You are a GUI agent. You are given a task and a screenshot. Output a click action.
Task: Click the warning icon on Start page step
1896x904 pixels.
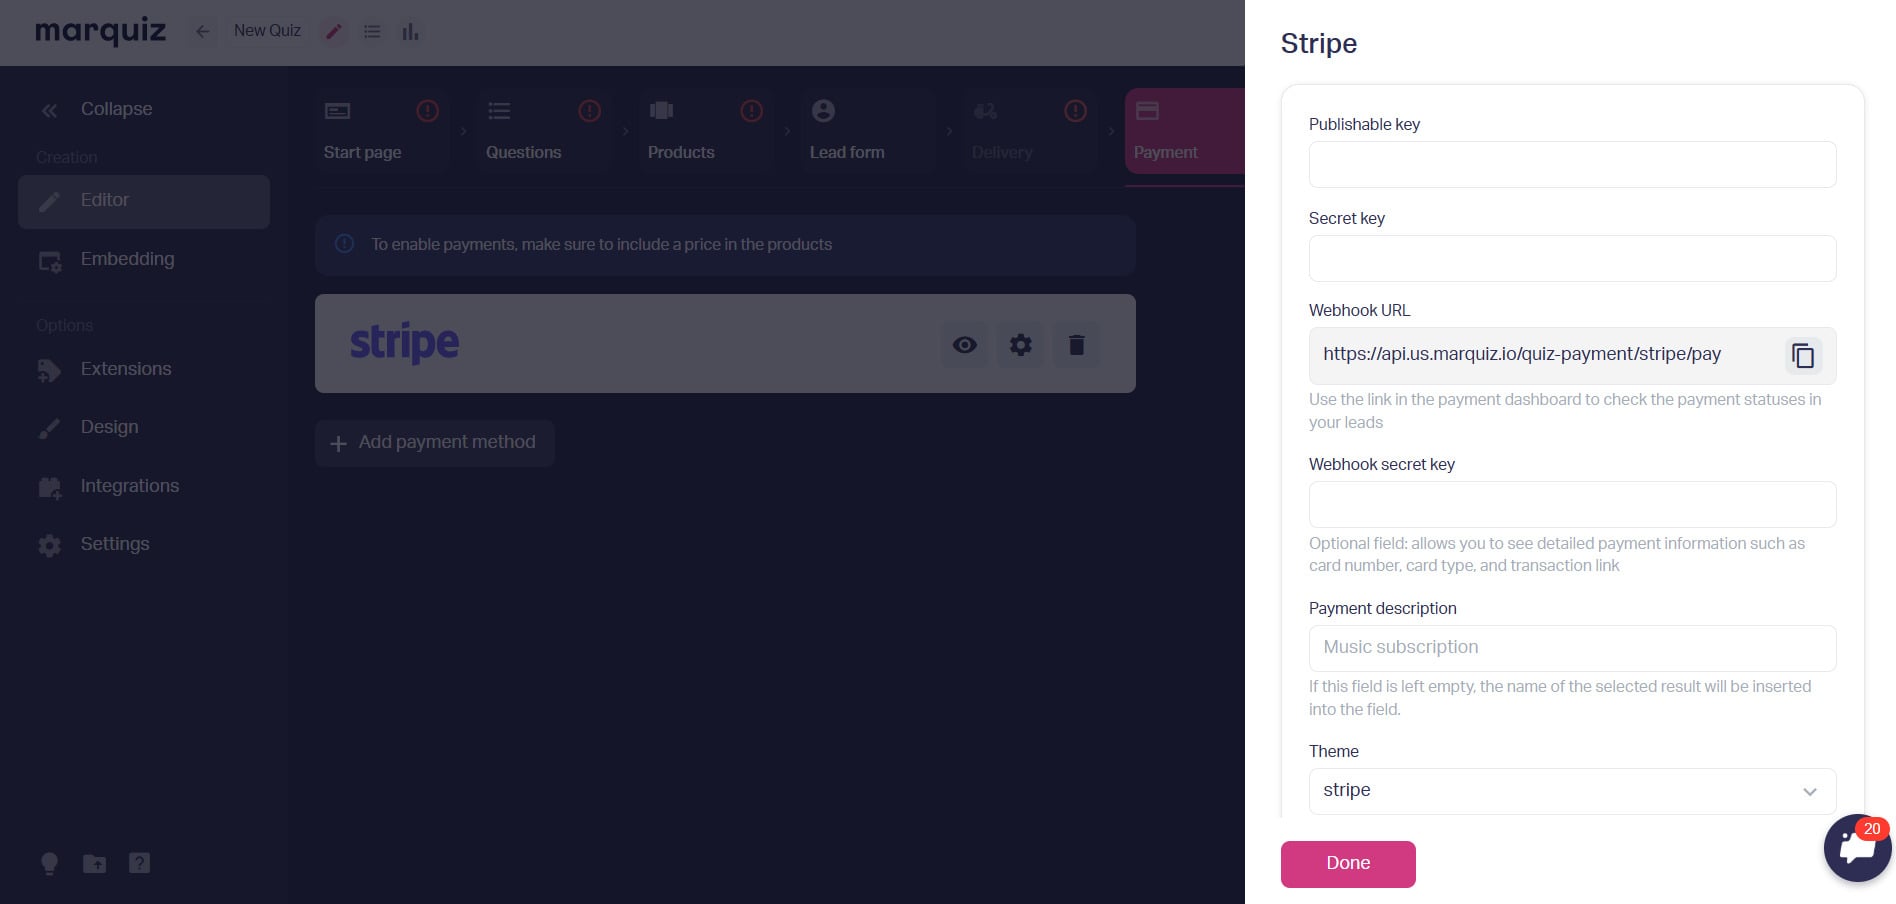[428, 111]
